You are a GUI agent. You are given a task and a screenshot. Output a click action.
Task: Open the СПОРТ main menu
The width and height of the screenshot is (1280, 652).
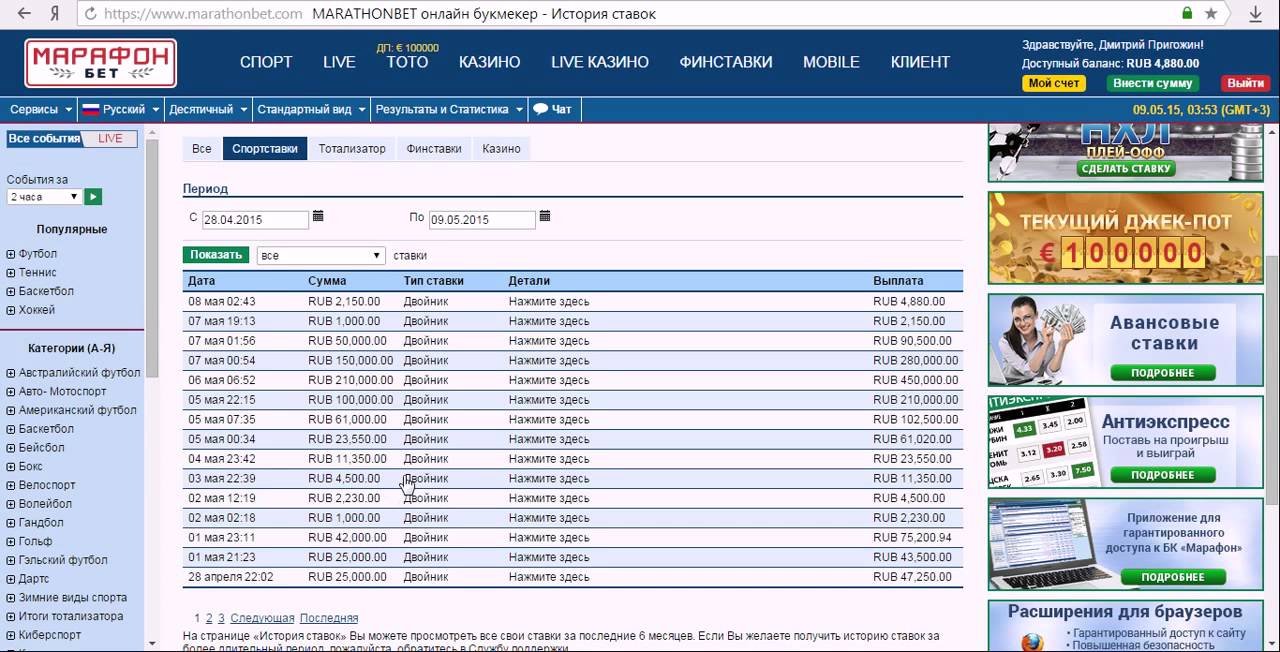[x=266, y=62]
